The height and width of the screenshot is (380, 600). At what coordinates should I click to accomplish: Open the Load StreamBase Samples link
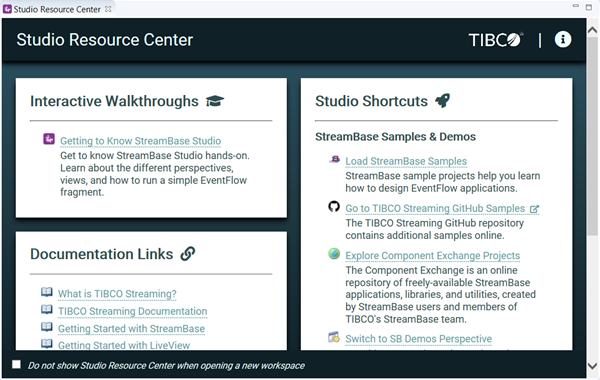coord(406,161)
